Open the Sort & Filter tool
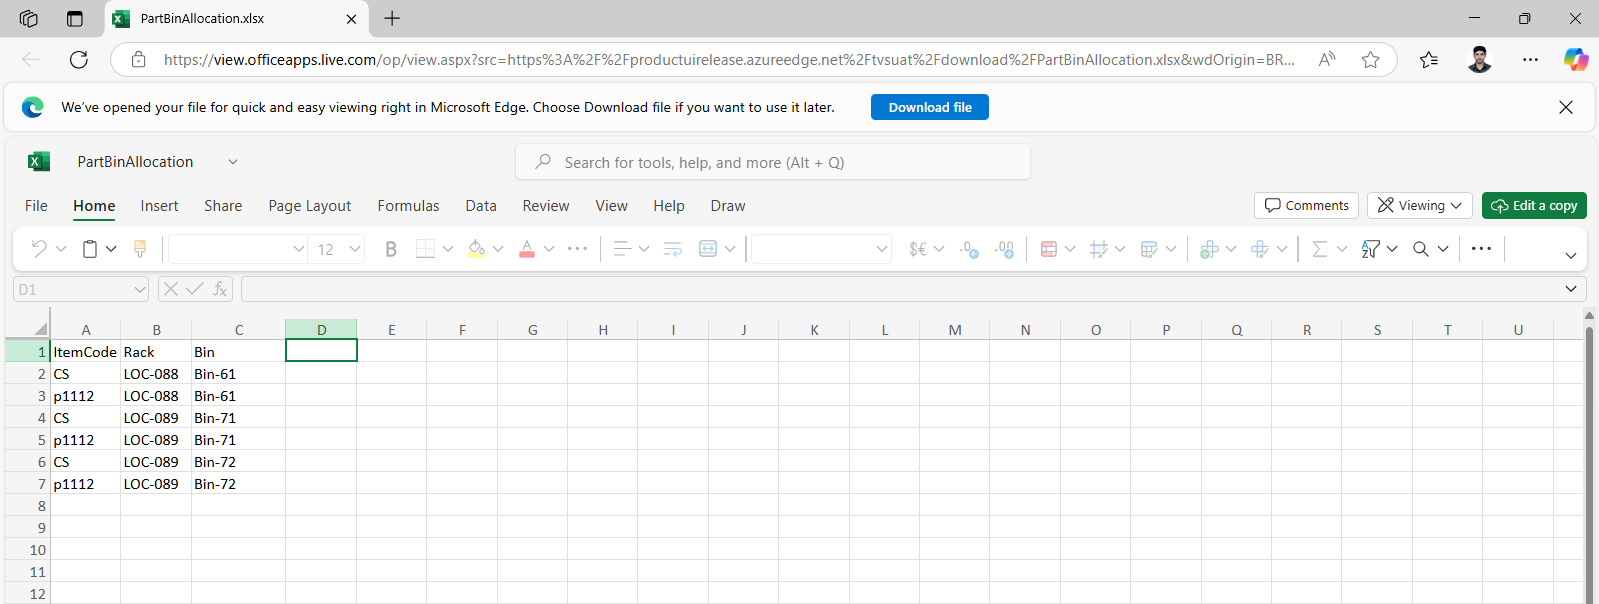This screenshot has width=1599, height=604. point(1371,249)
